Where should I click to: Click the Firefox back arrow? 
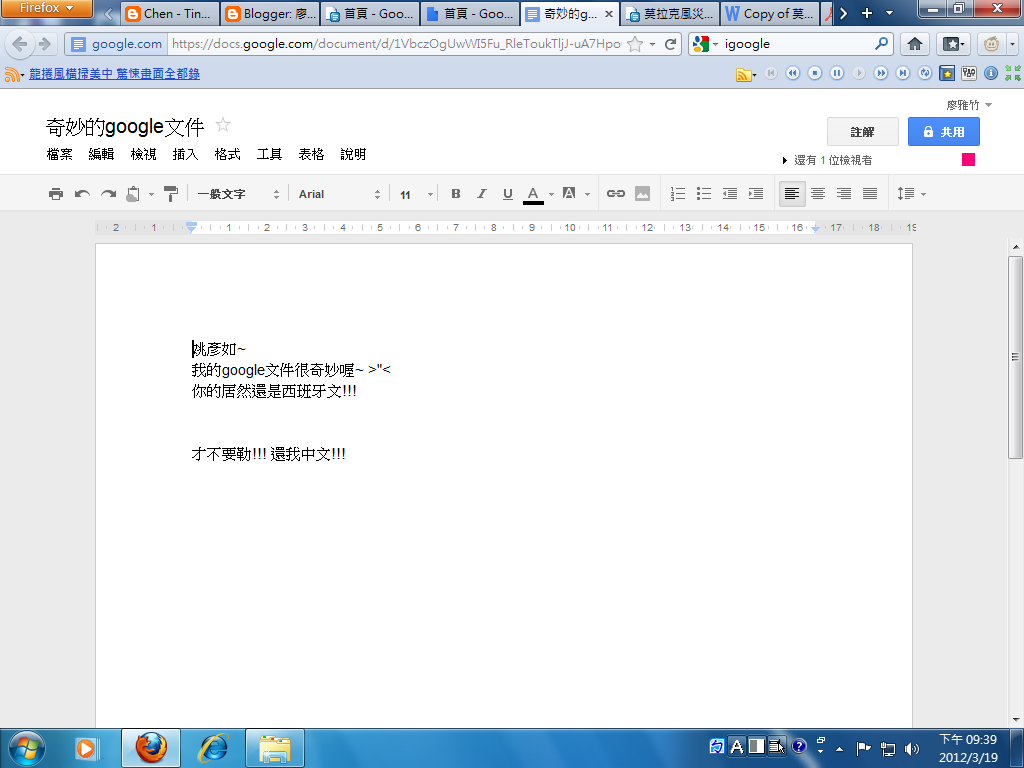pos(20,44)
